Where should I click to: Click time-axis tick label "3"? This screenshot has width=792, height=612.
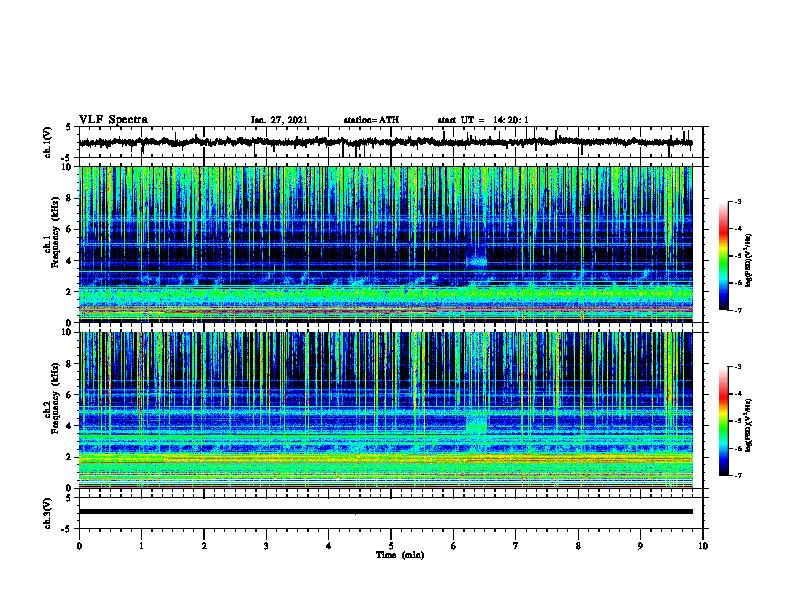point(266,546)
